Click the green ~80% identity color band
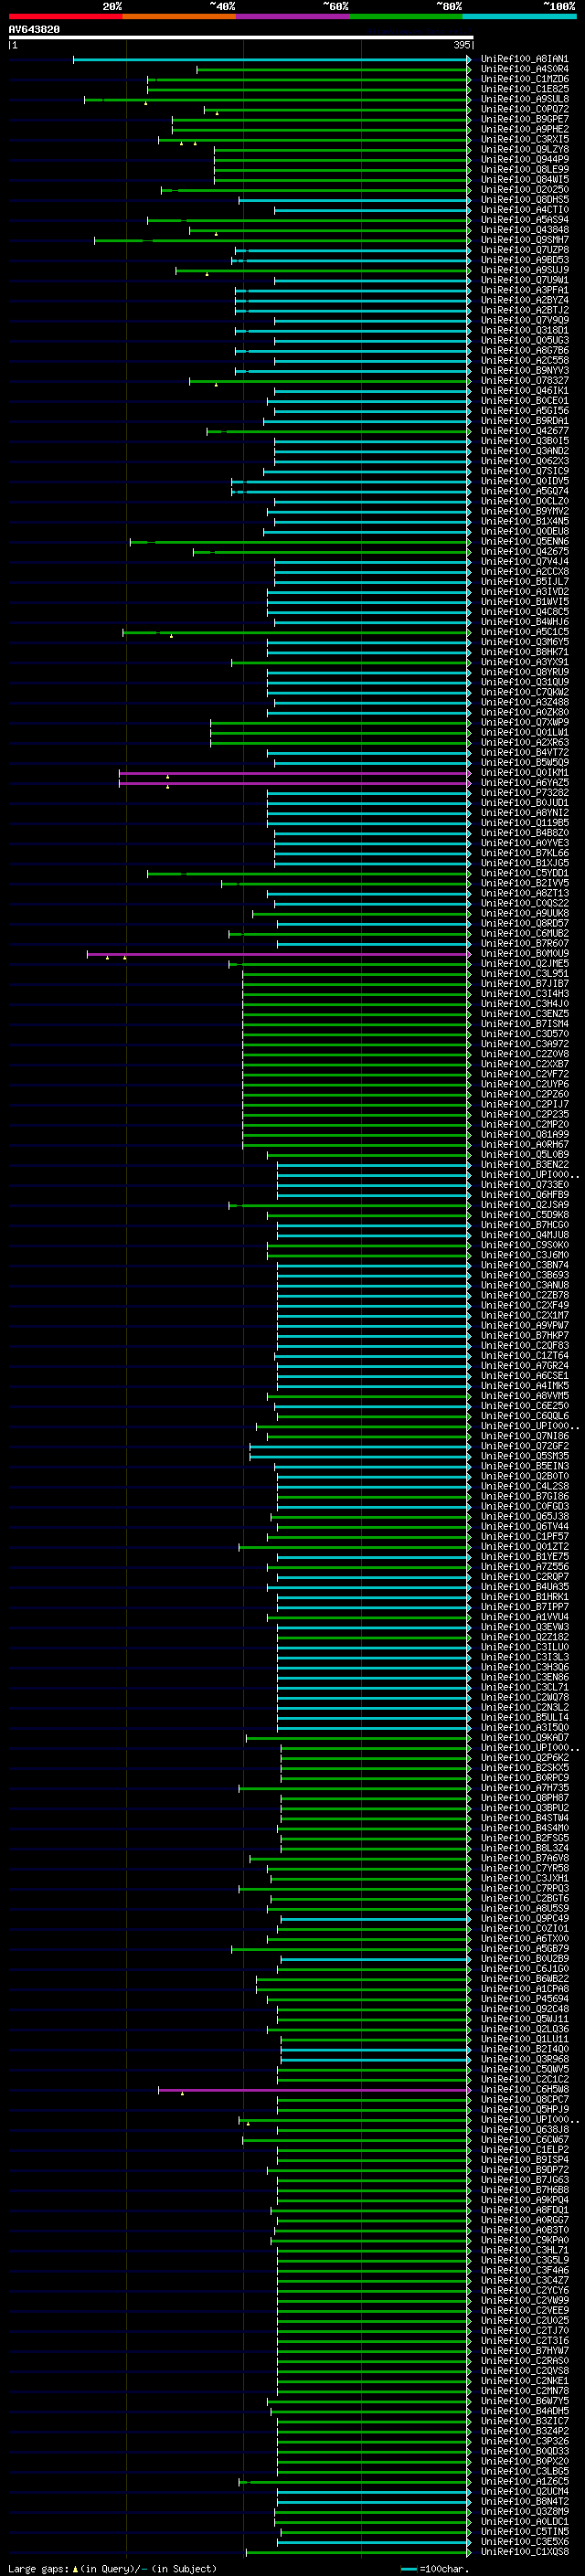The image size is (585, 2576). click(406, 16)
